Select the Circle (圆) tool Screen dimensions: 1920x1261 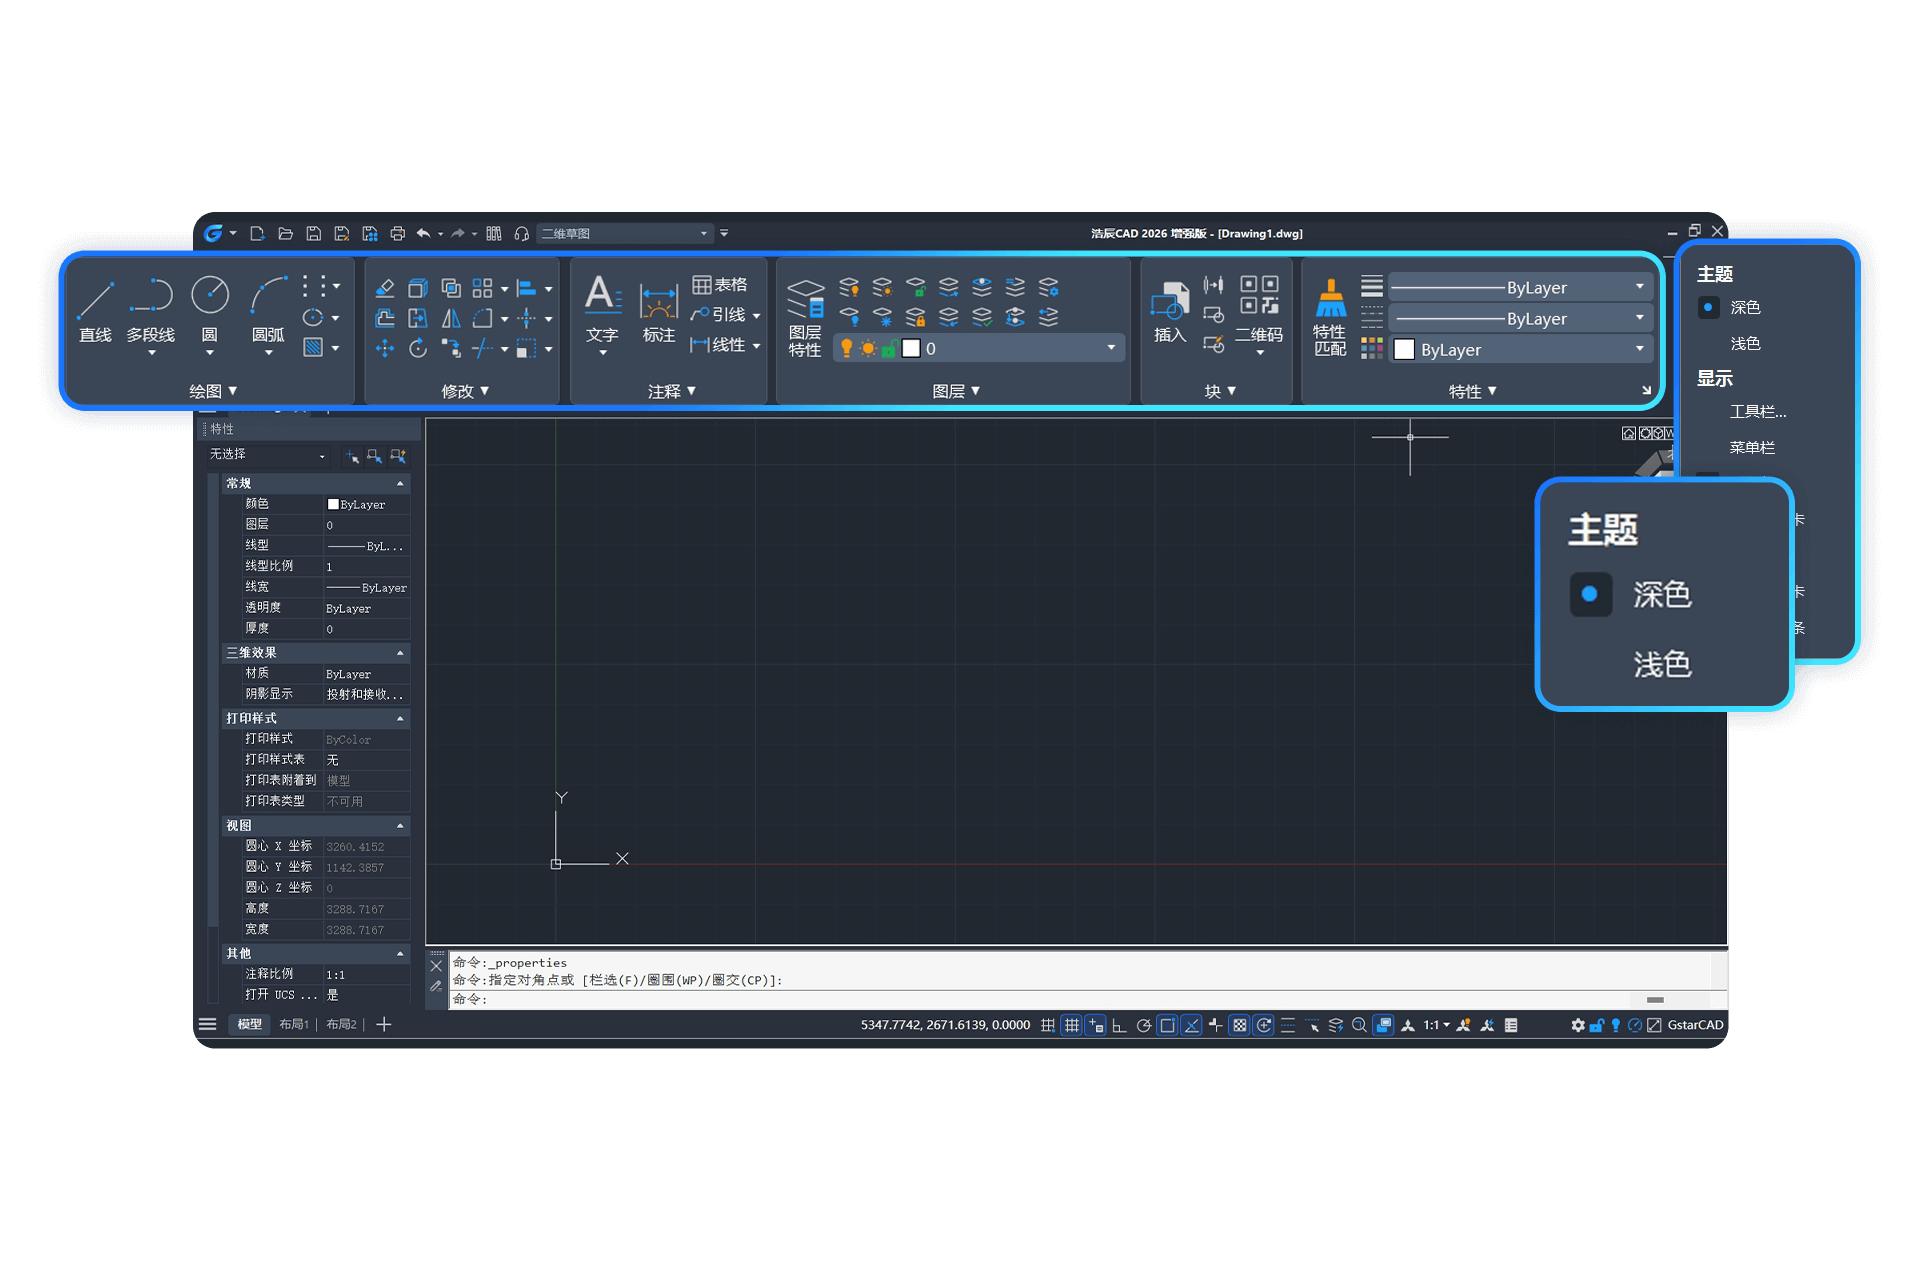click(x=210, y=315)
